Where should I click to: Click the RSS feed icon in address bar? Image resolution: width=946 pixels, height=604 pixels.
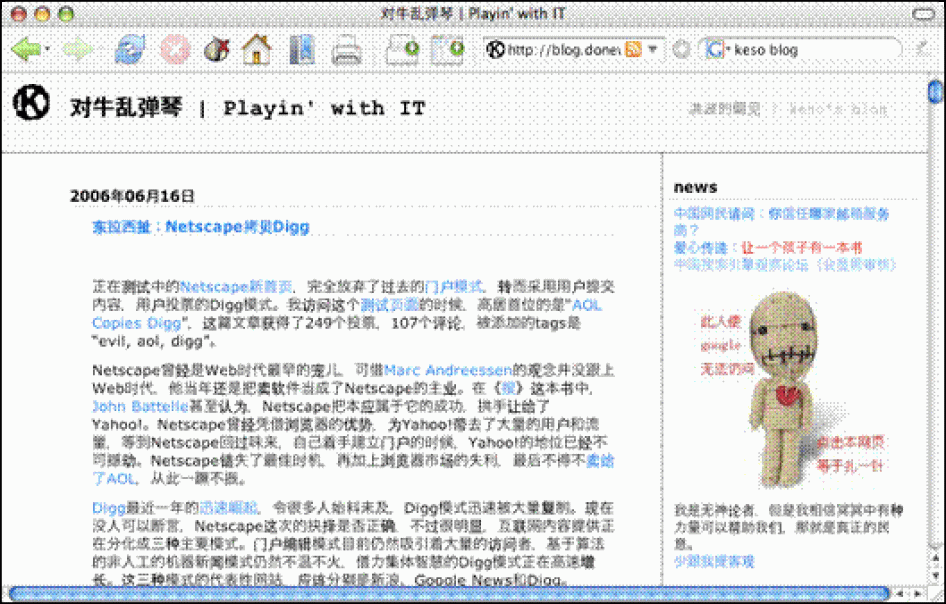[x=633, y=49]
